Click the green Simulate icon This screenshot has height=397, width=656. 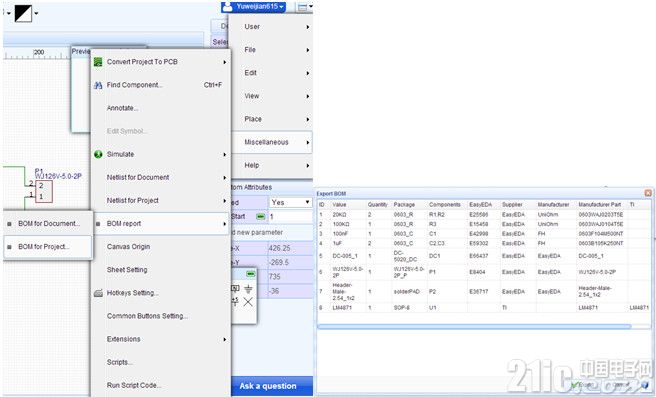pos(98,154)
